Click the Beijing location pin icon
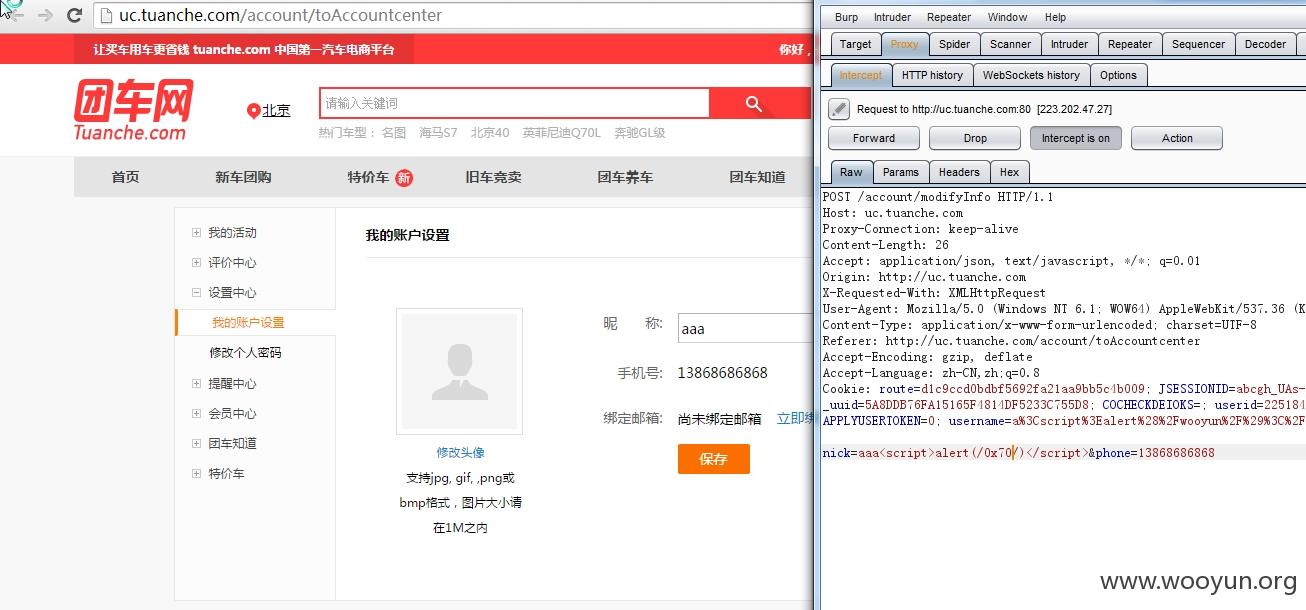1306x610 pixels. pos(253,111)
